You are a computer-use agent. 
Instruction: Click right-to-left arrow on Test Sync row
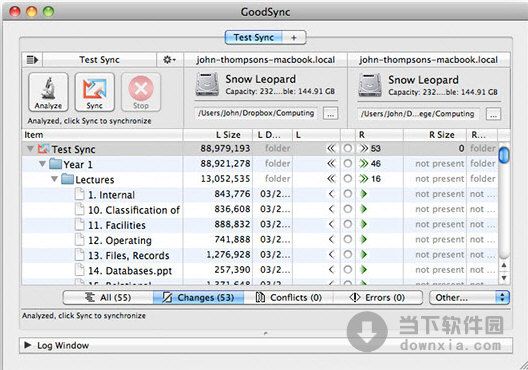point(331,148)
